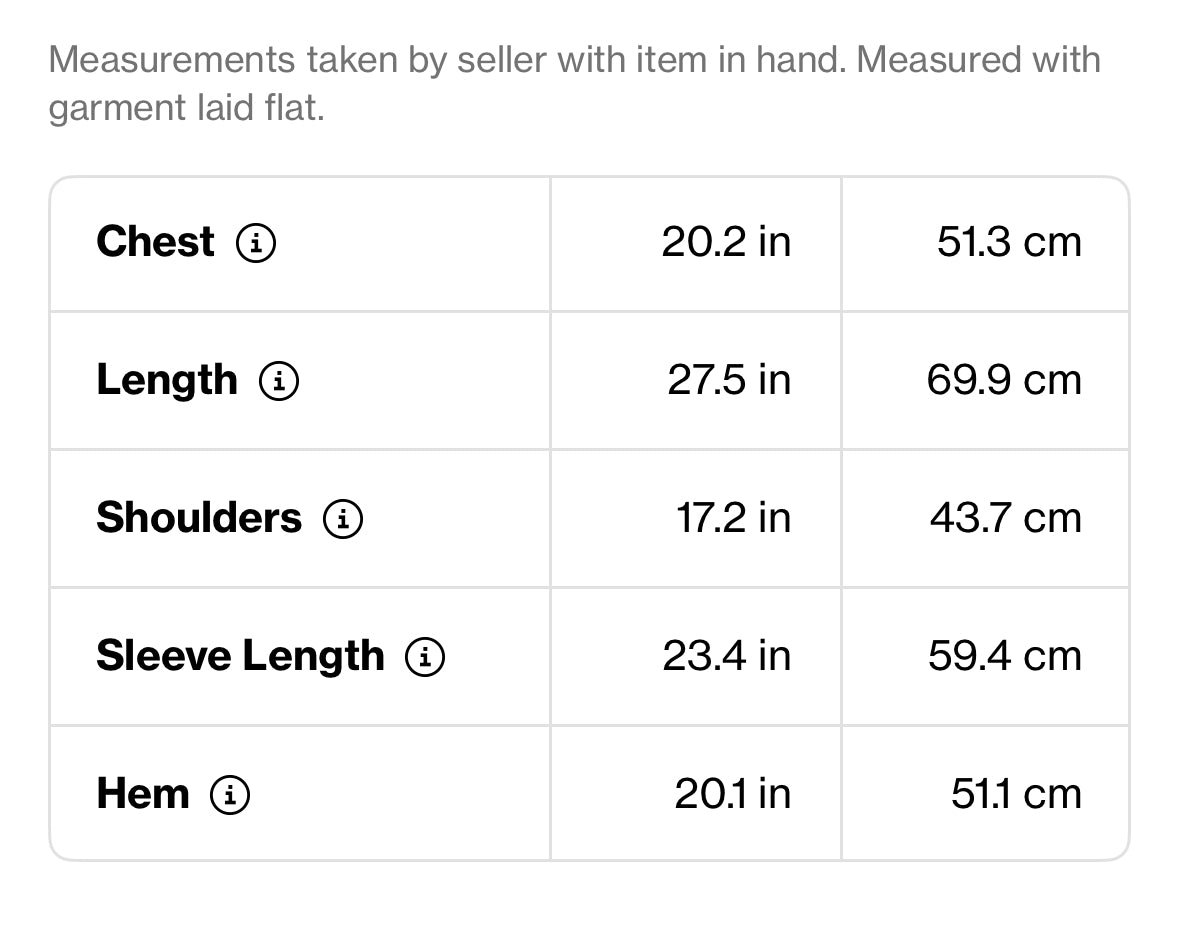Select the 20.1 in hem value
The width and height of the screenshot is (1179, 933).
click(x=733, y=794)
